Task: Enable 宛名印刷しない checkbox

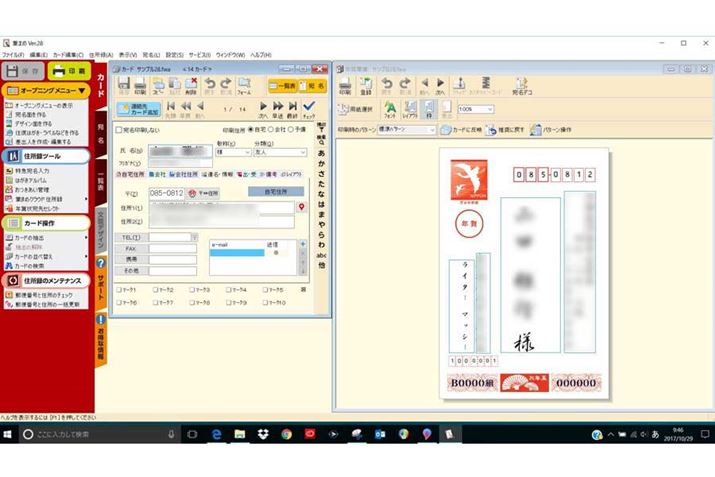Action: 119,129
